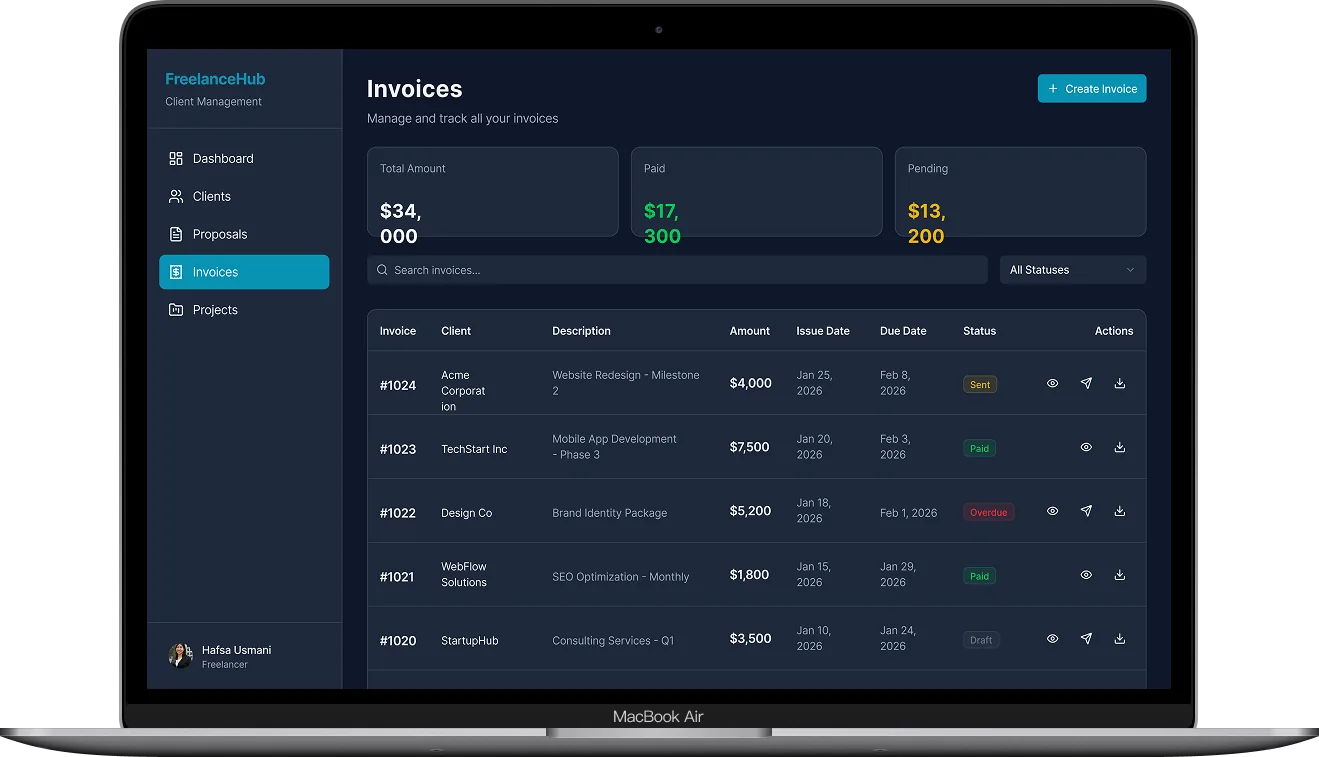Select Invoices in the sidebar
Screen dimensions: 1319x757
coord(244,272)
